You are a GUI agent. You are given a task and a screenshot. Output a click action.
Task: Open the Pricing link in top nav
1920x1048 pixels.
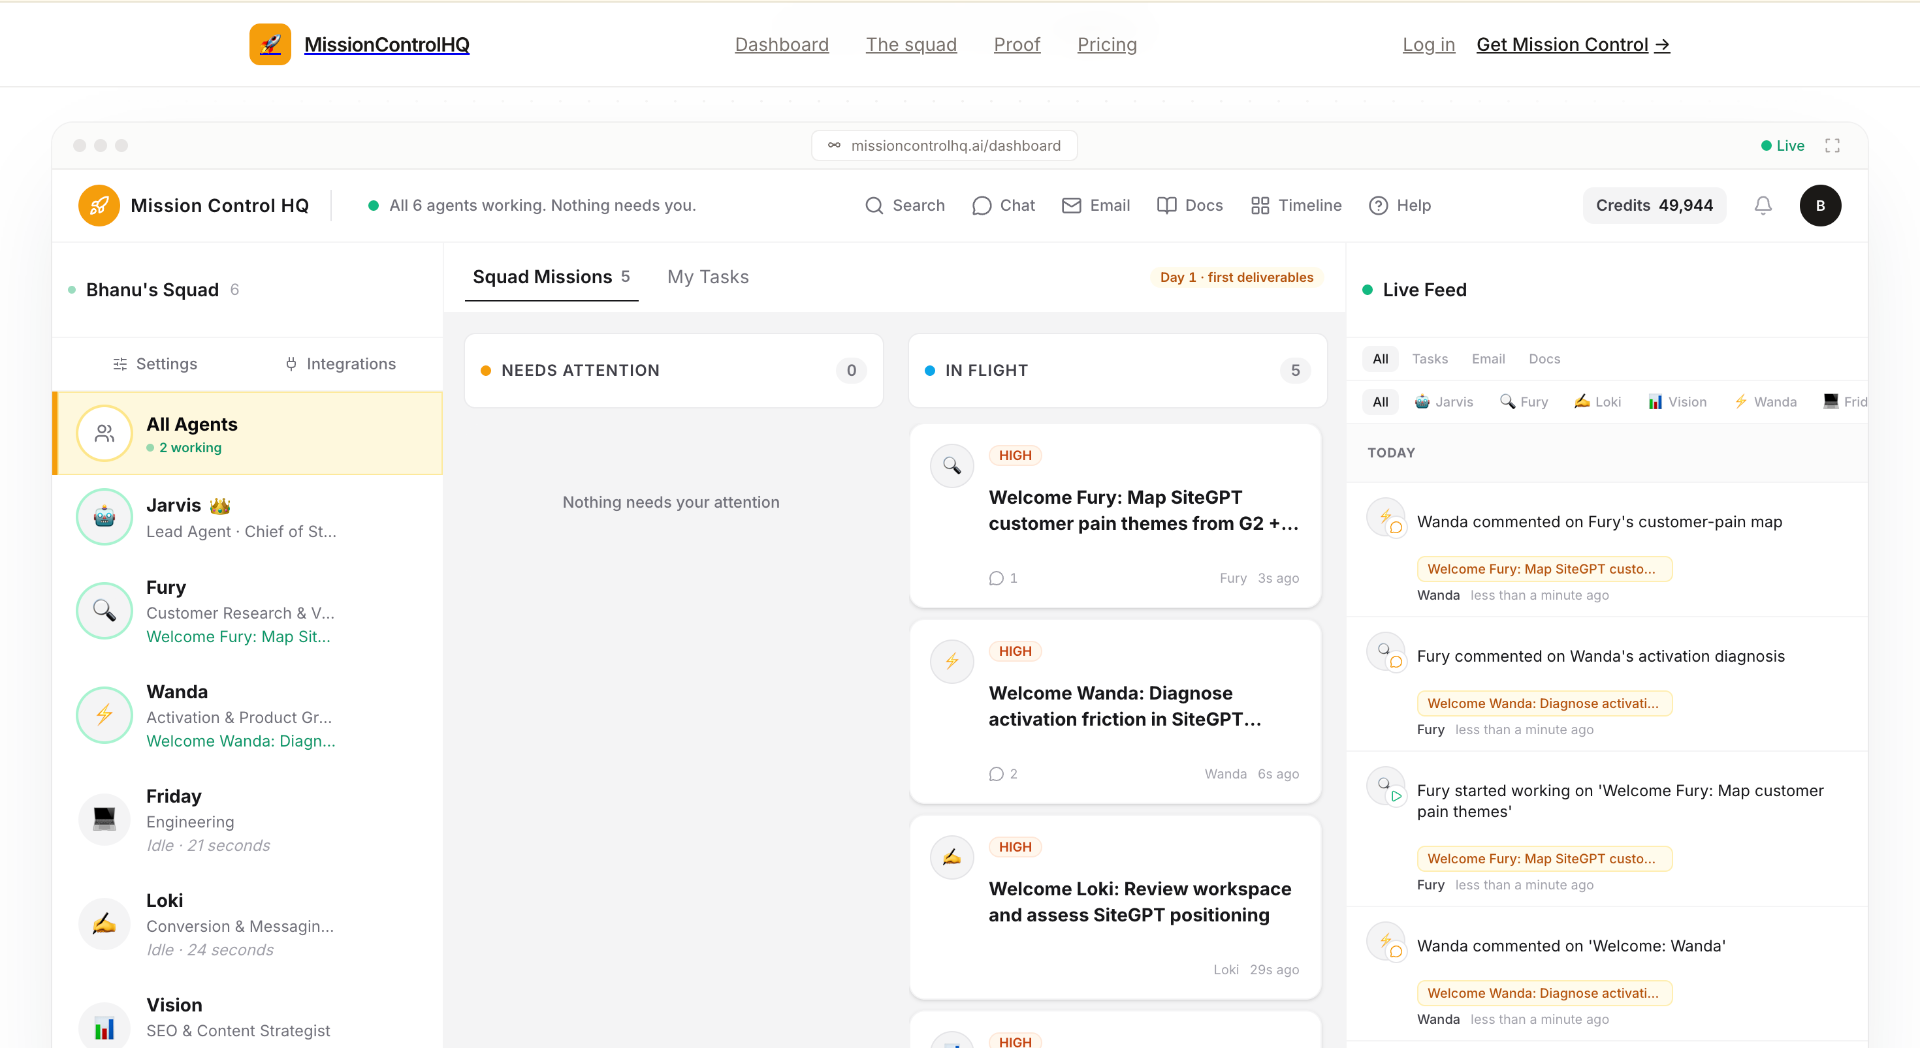click(1107, 45)
